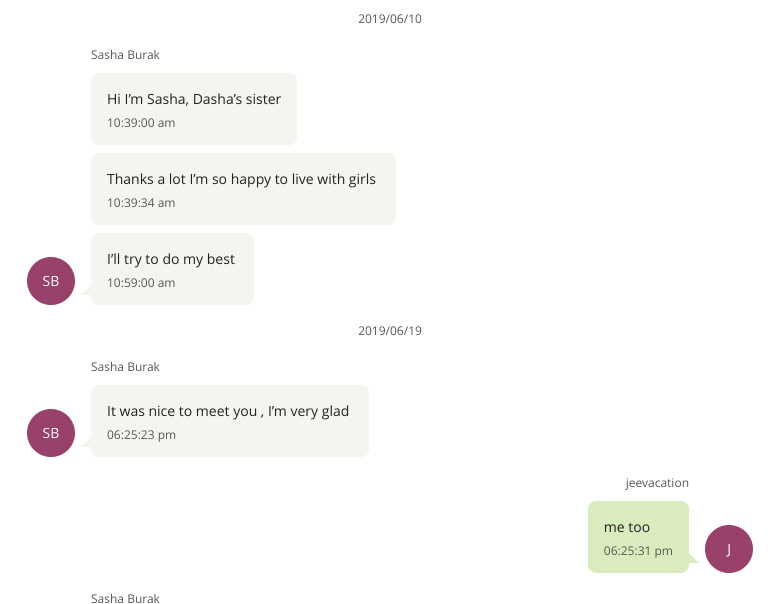
Task: Open the J avatar for jeevacation
Action: click(728, 549)
